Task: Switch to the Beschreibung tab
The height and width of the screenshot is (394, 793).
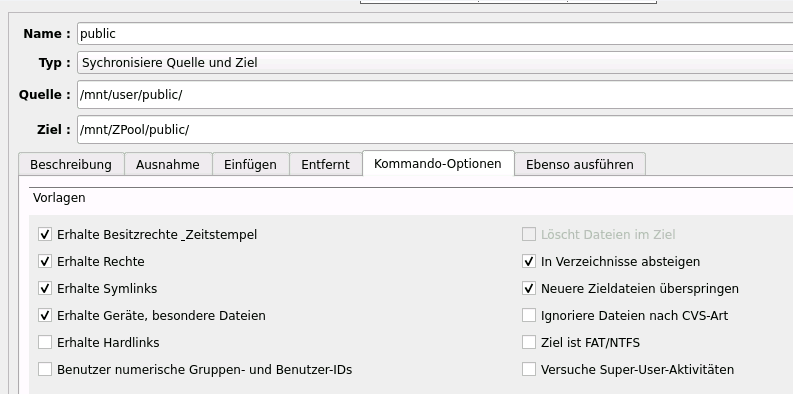Action: [x=71, y=164]
